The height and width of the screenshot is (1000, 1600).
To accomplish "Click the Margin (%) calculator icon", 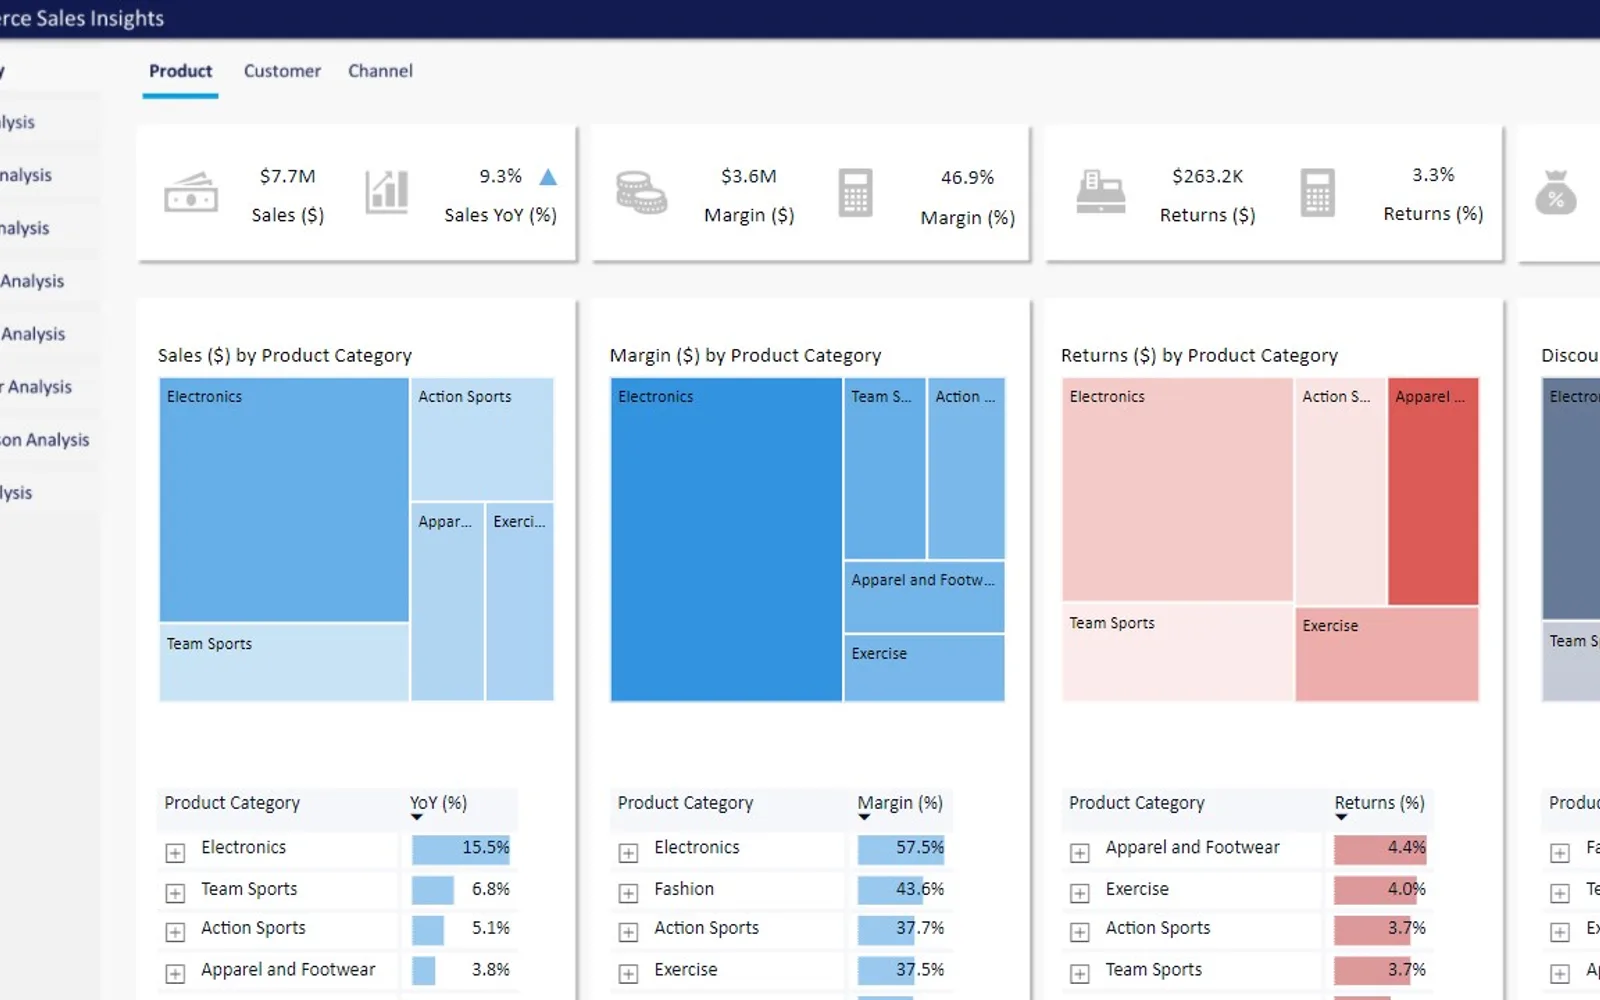I will coord(855,193).
